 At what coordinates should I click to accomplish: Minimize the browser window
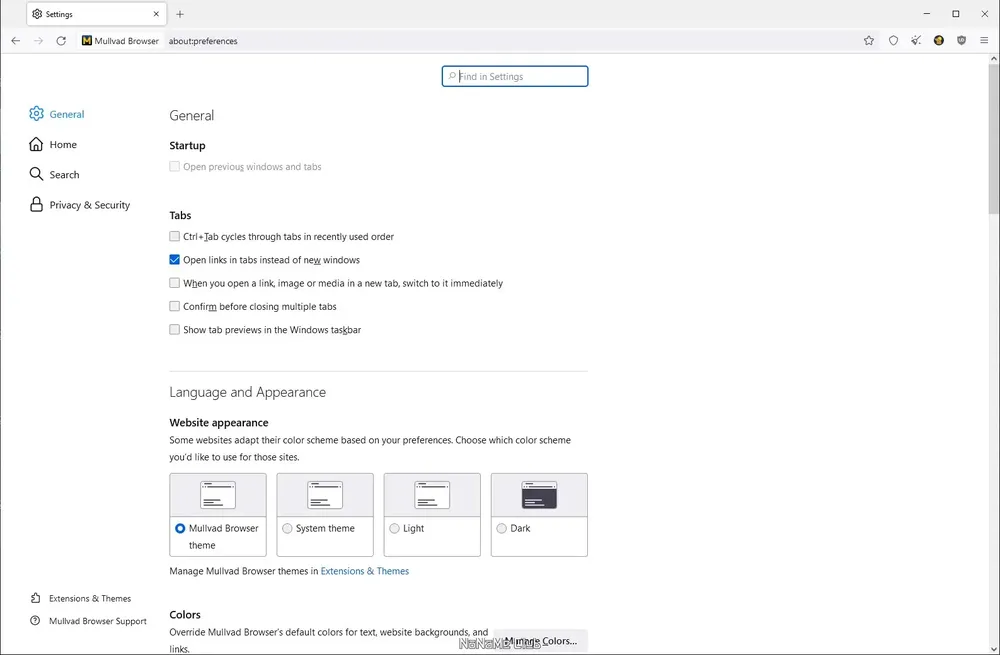click(x=927, y=13)
